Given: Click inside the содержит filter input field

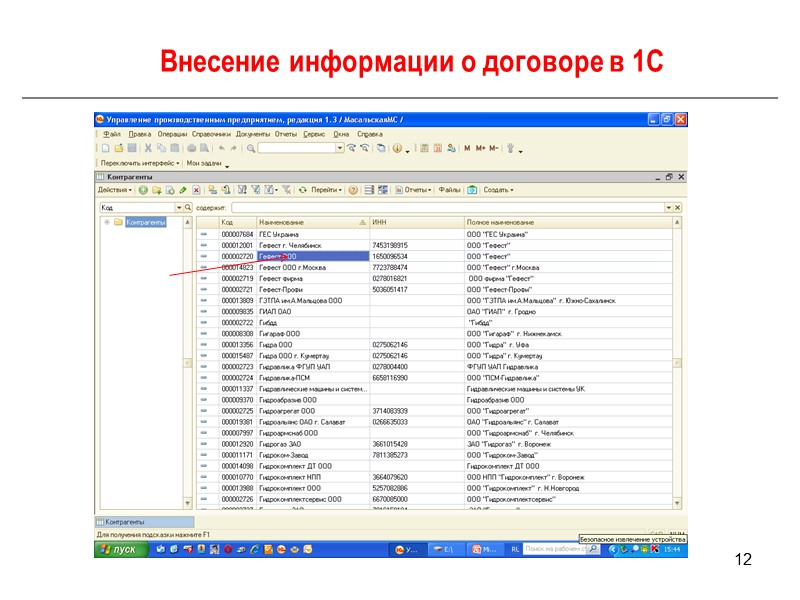Looking at the screenshot, I should tap(447, 208).
